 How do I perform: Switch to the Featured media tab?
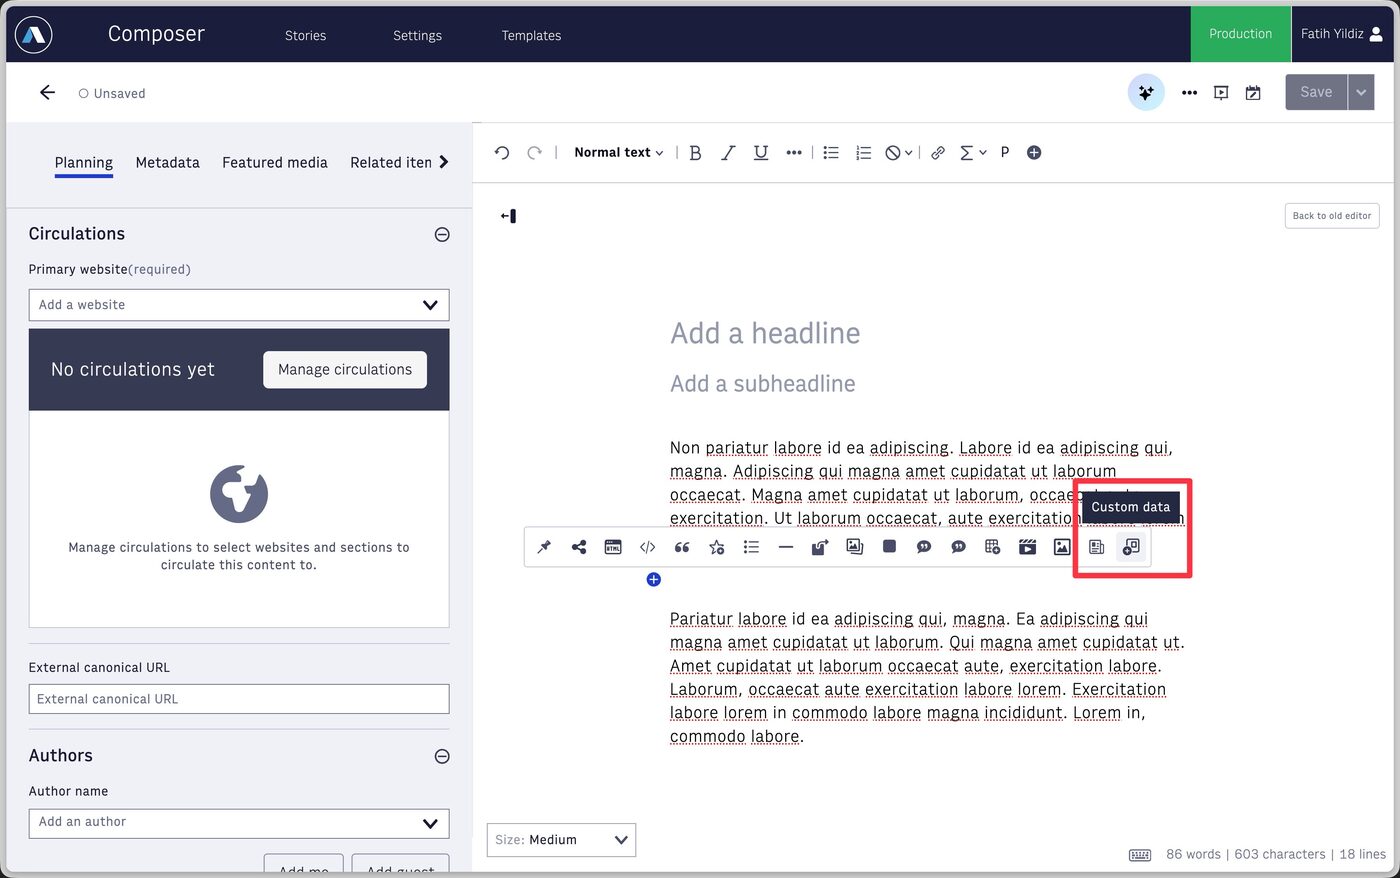[275, 163]
